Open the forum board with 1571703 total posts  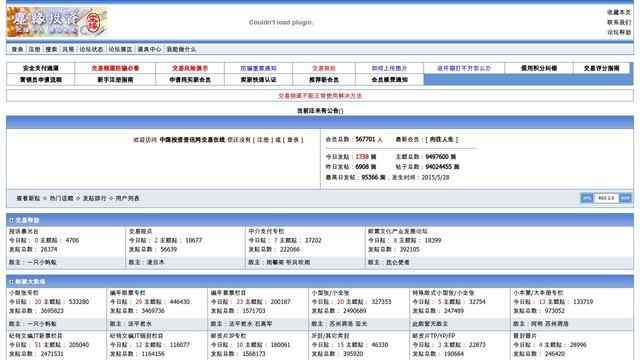point(229,293)
